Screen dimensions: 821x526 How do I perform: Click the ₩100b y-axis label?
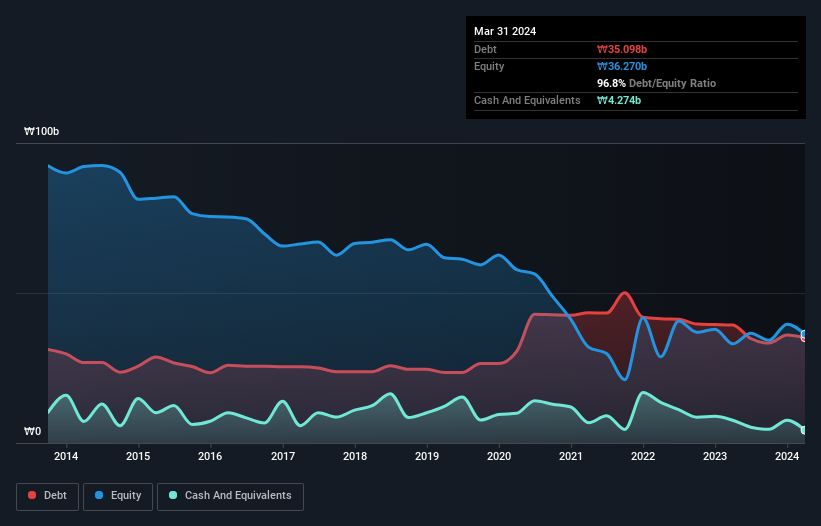click(41, 131)
